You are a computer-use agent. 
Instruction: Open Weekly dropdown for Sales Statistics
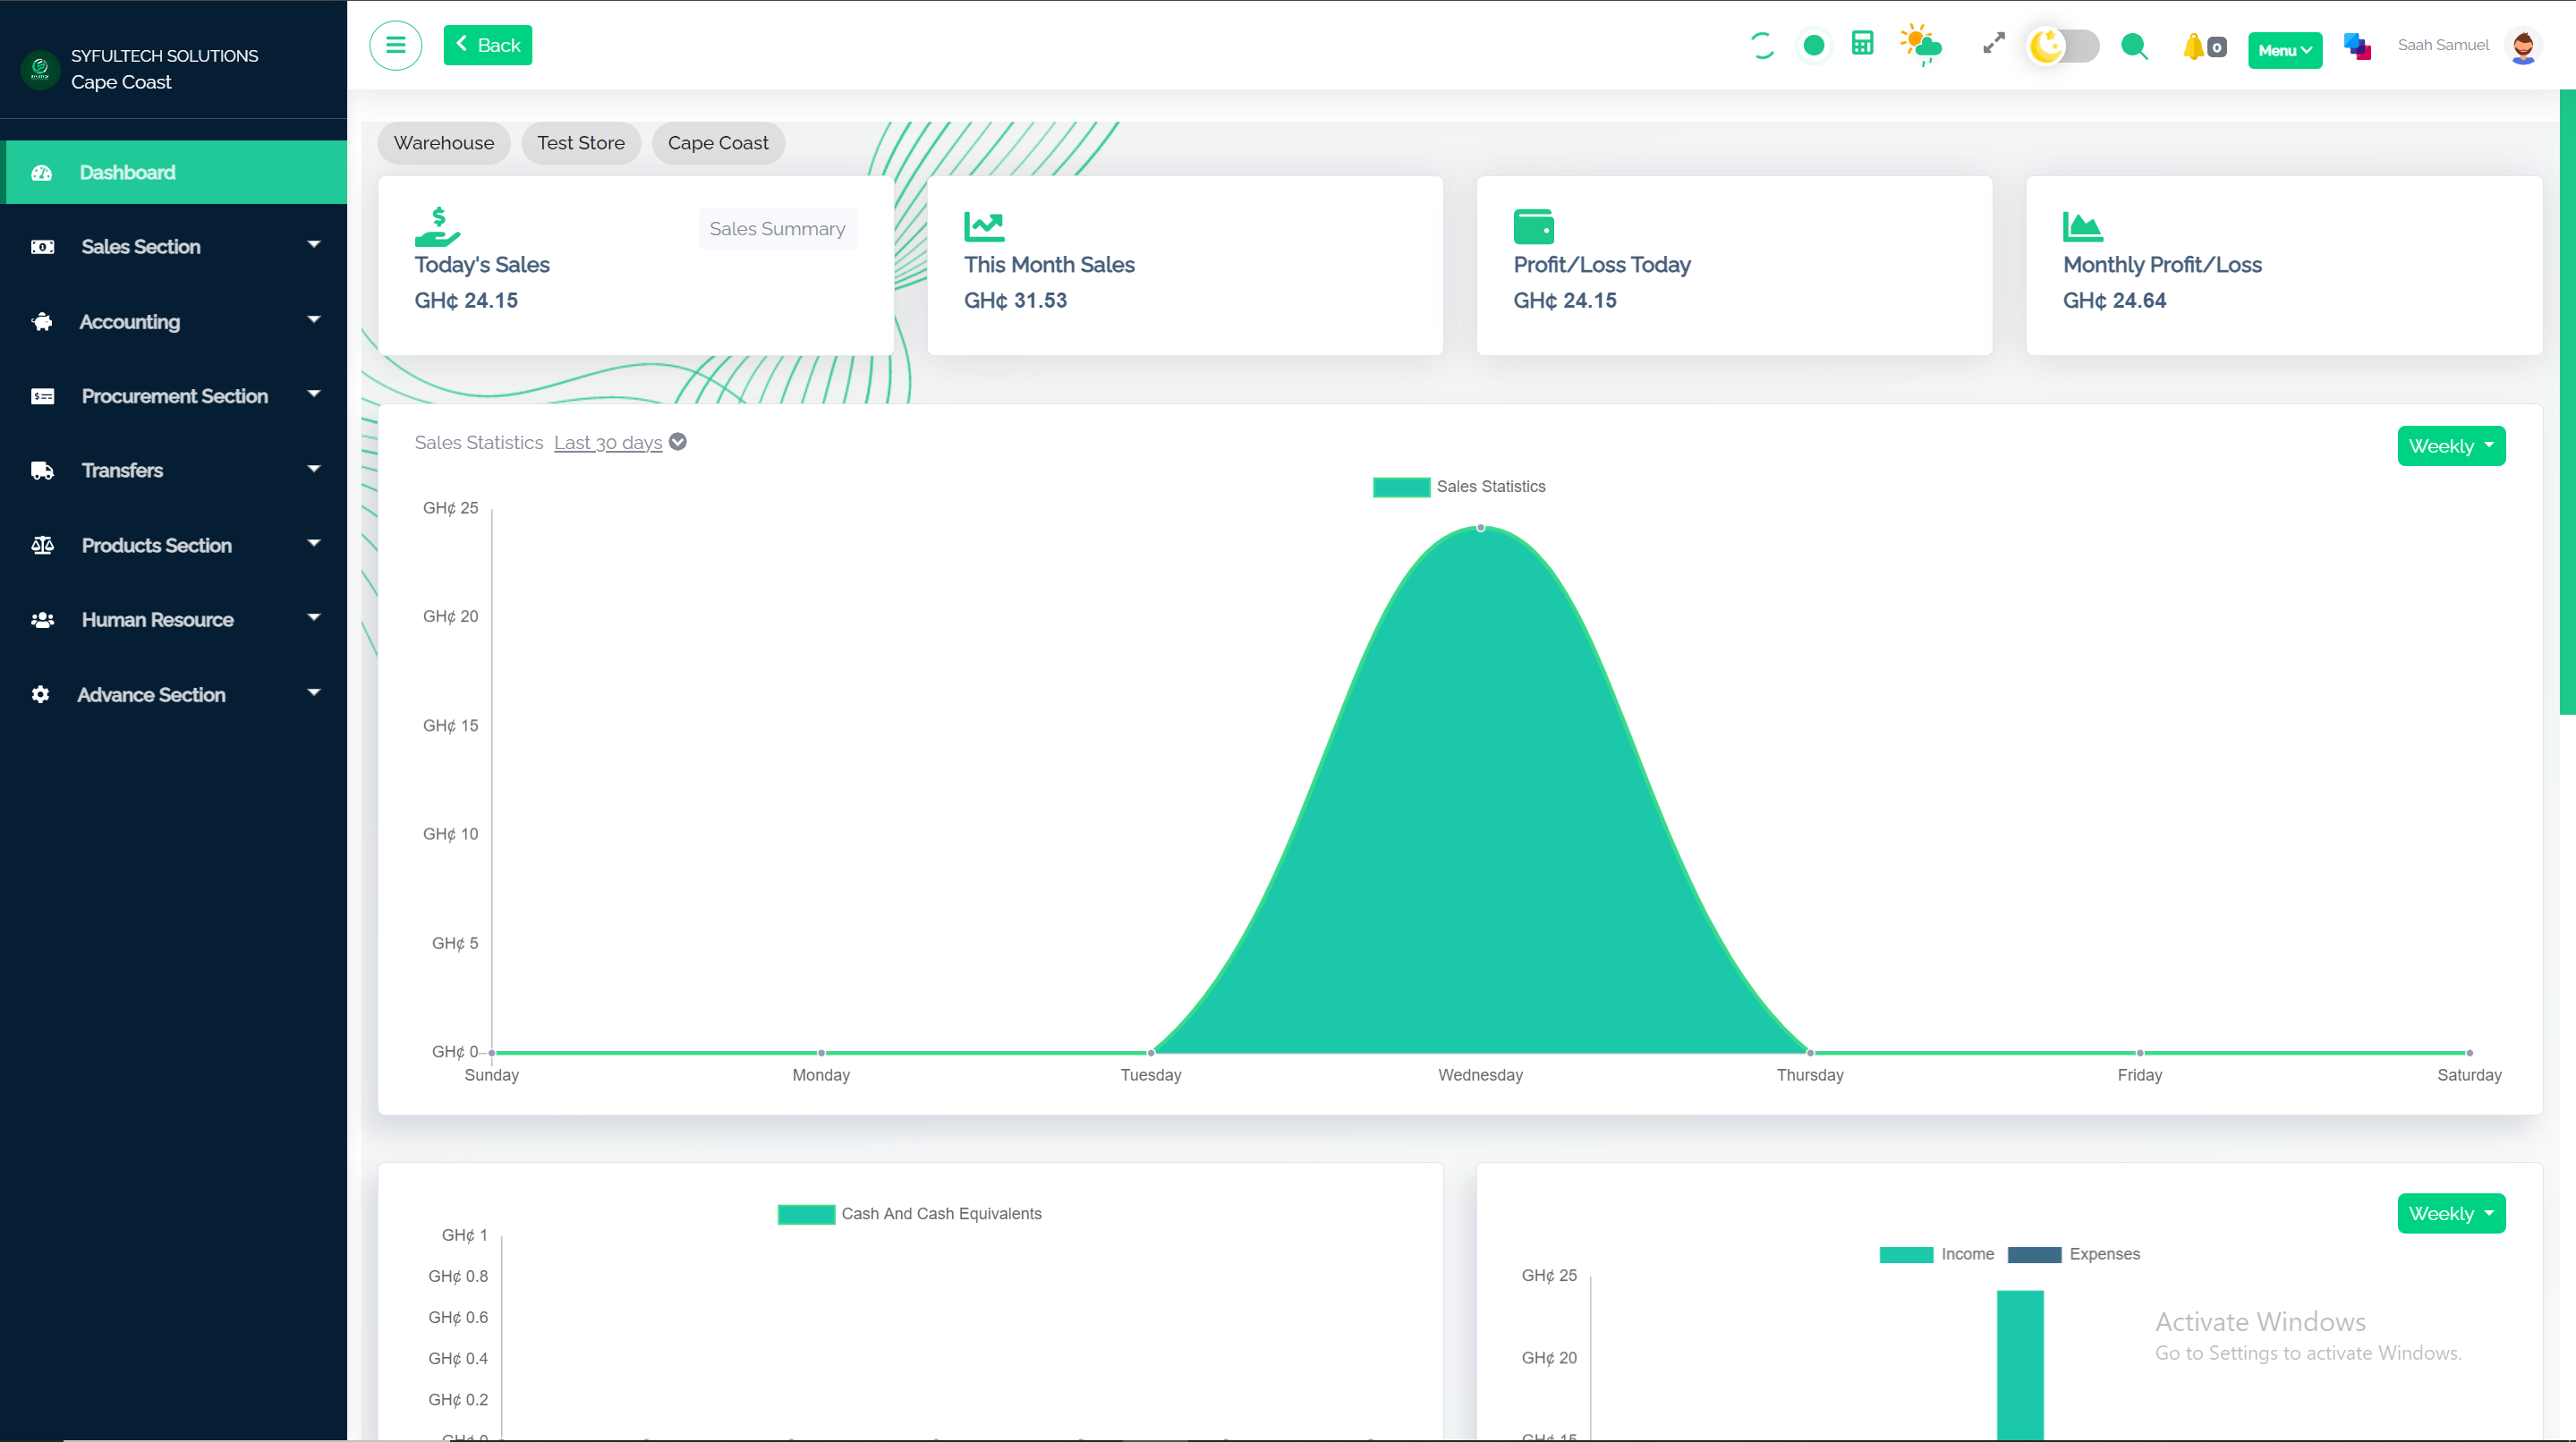2451,446
